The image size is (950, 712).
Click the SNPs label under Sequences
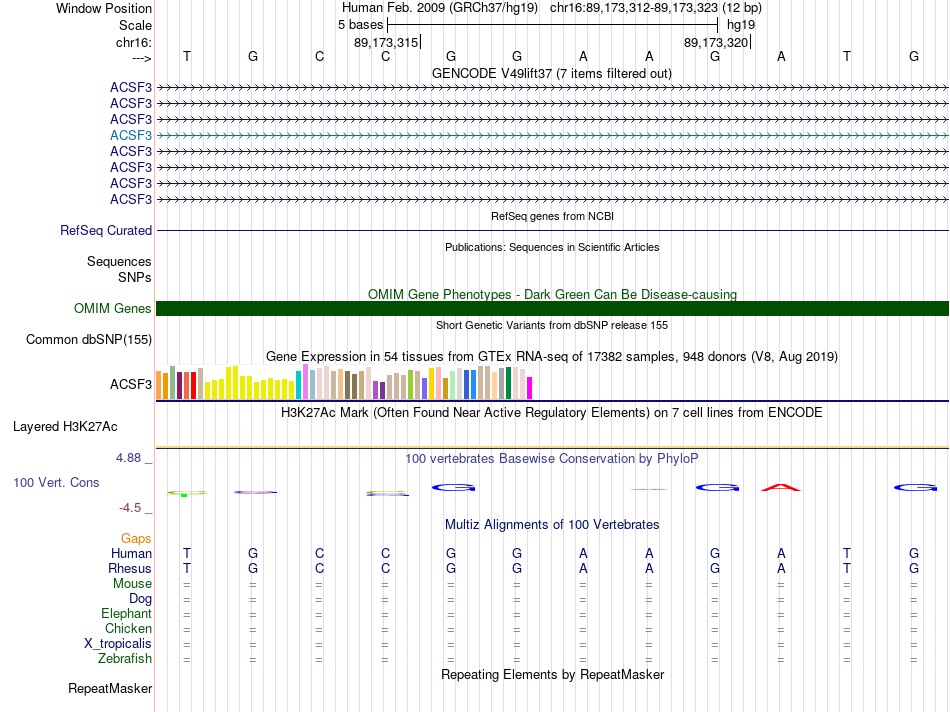pos(135,277)
